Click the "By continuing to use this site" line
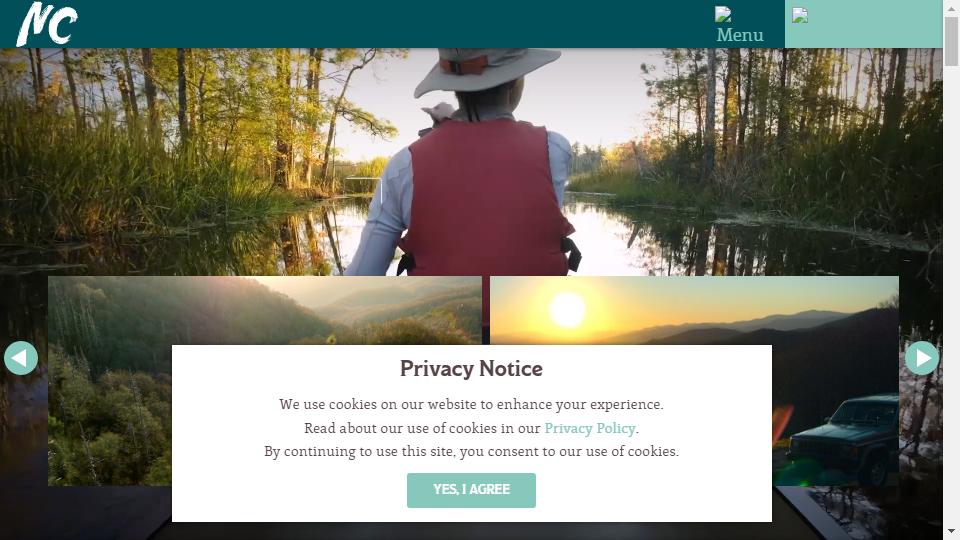Viewport: 960px width, 540px height. click(x=471, y=451)
